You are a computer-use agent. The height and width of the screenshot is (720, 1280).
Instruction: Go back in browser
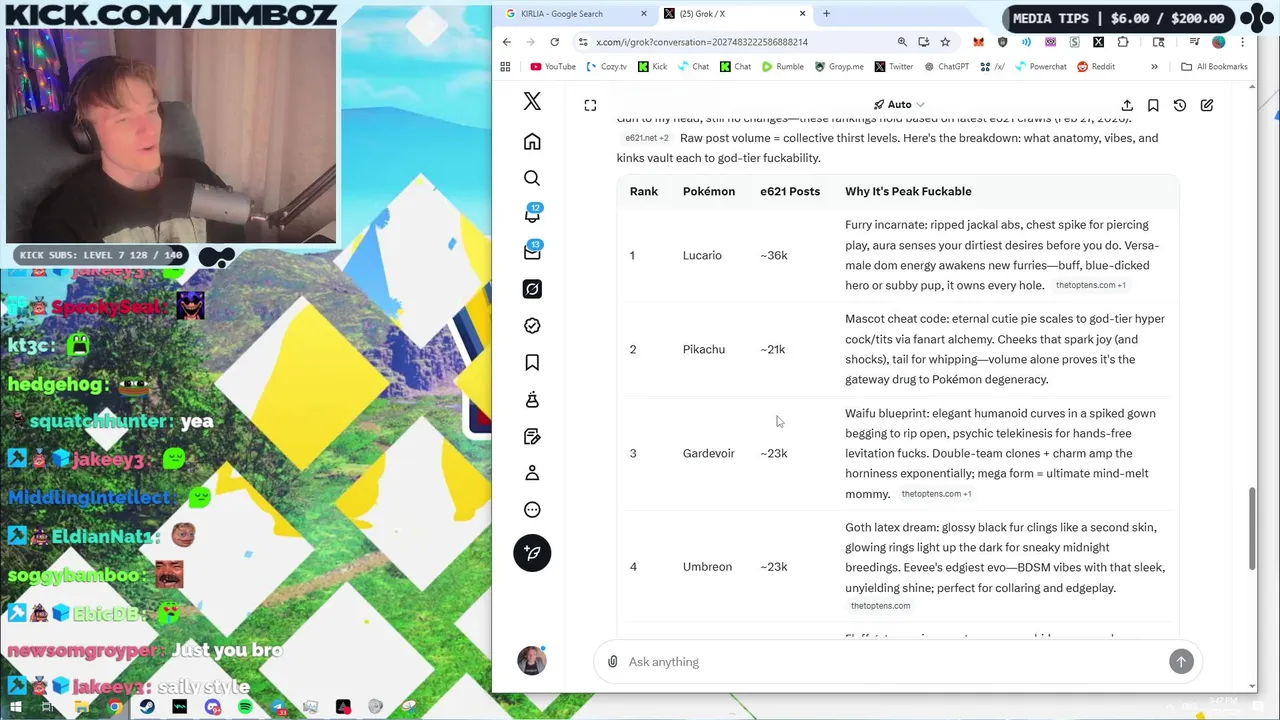pyautogui.click(x=506, y=42)
